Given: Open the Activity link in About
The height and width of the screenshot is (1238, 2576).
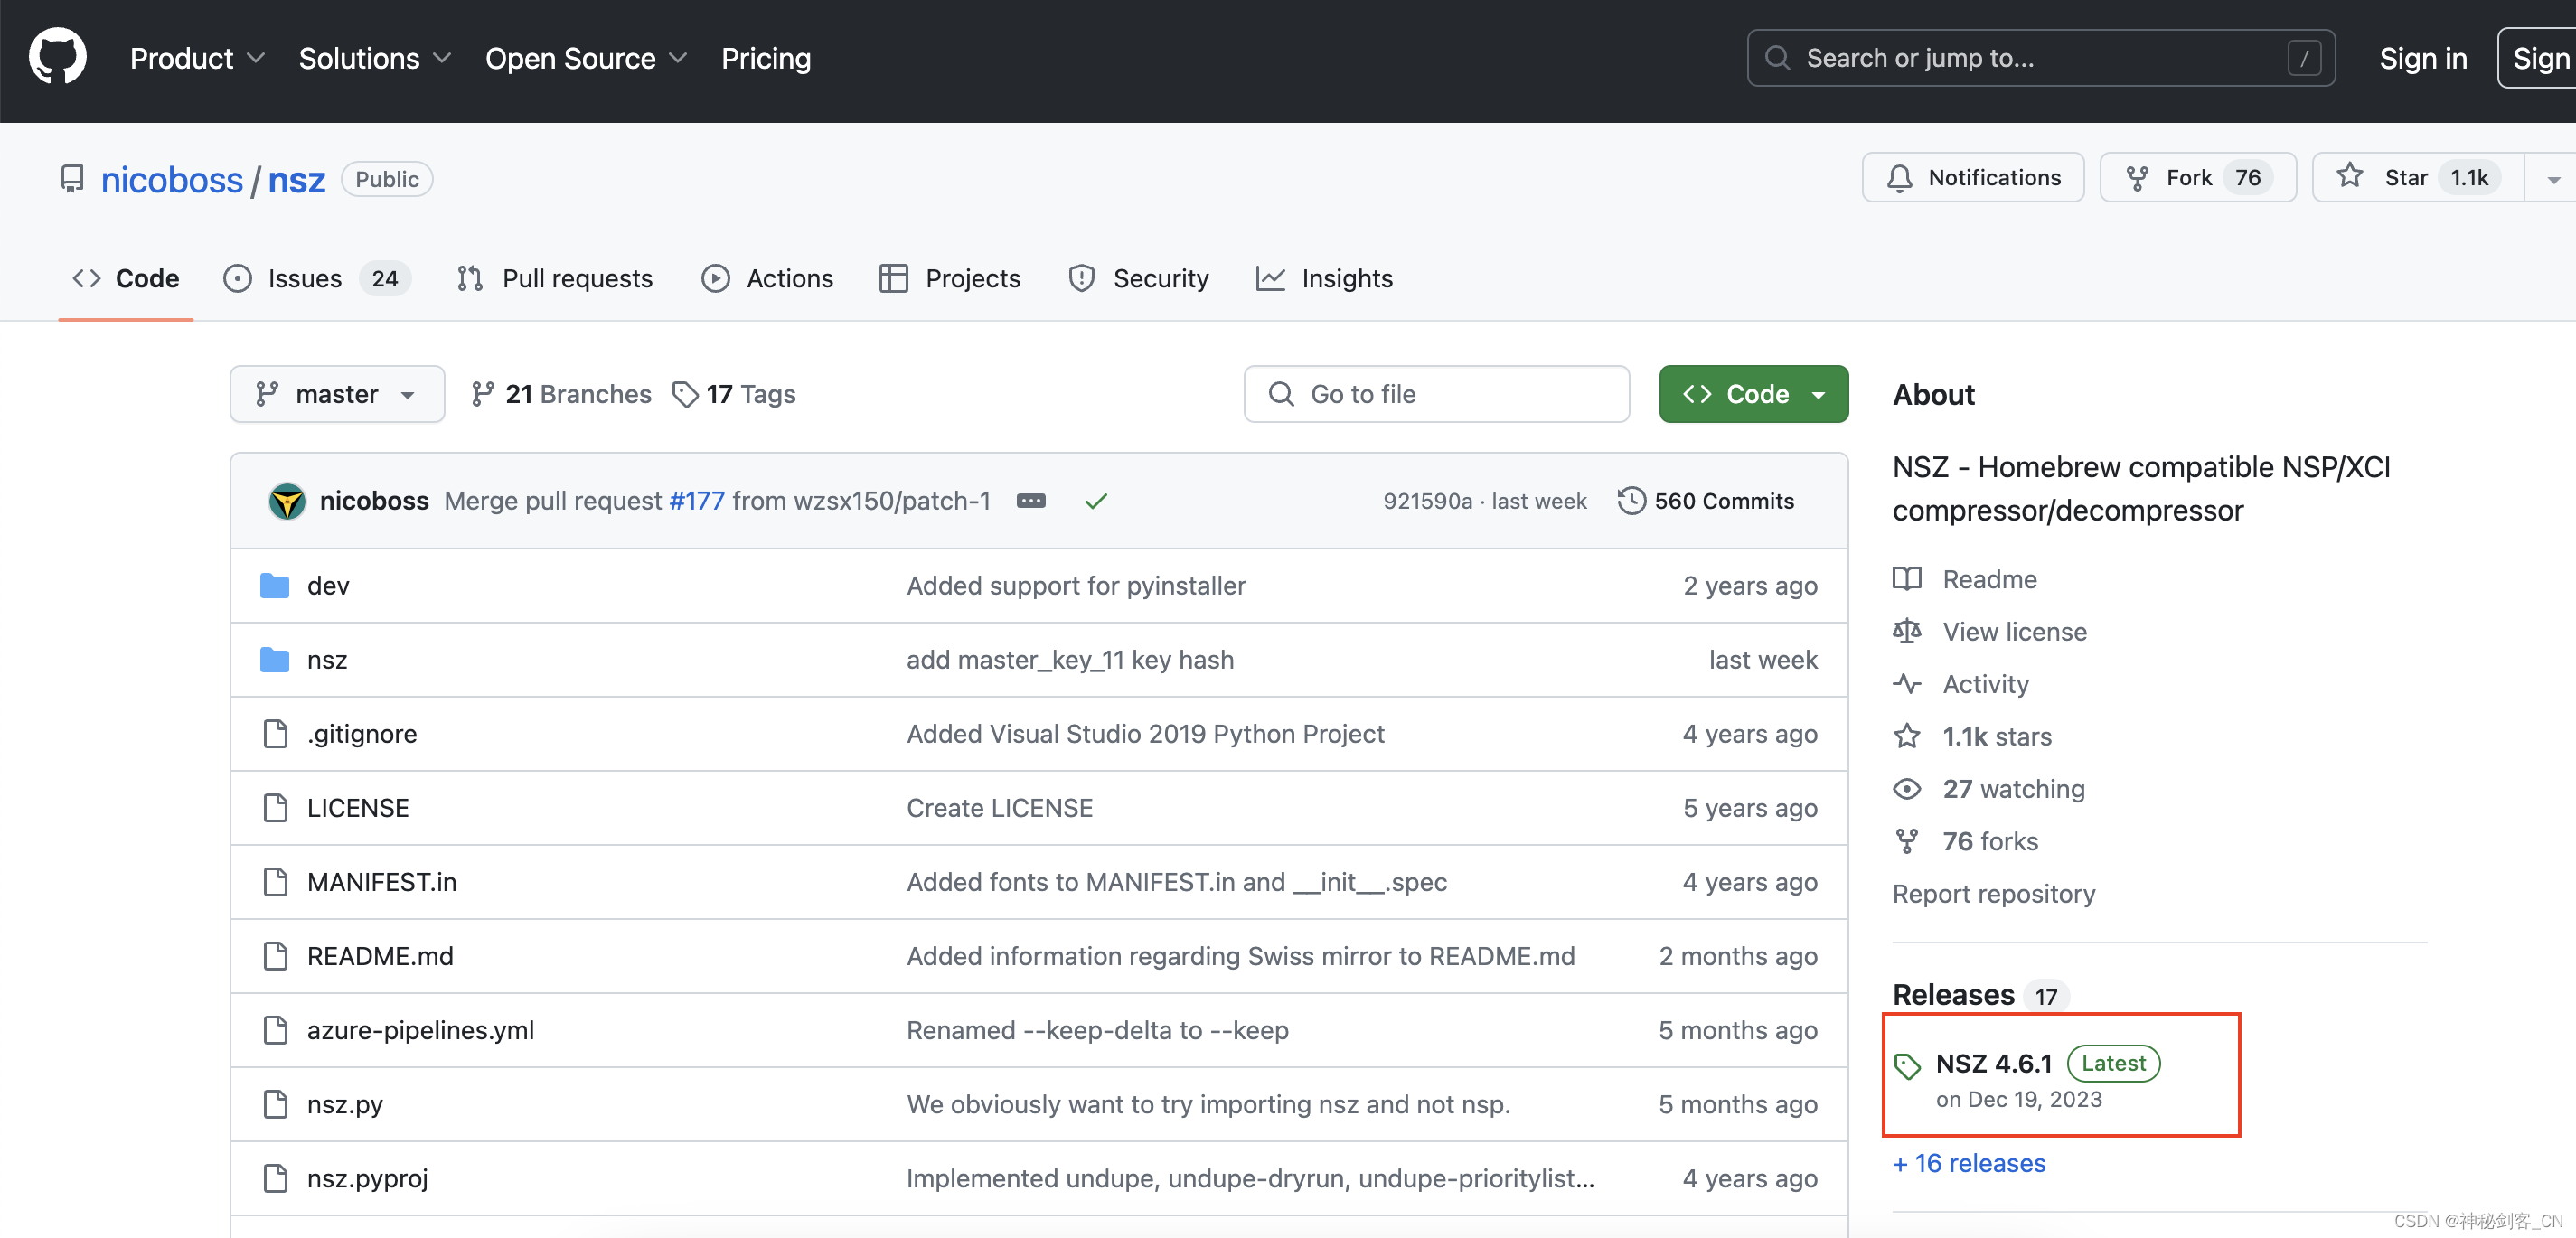Looking at the screenshot, I should [1961, 684].
